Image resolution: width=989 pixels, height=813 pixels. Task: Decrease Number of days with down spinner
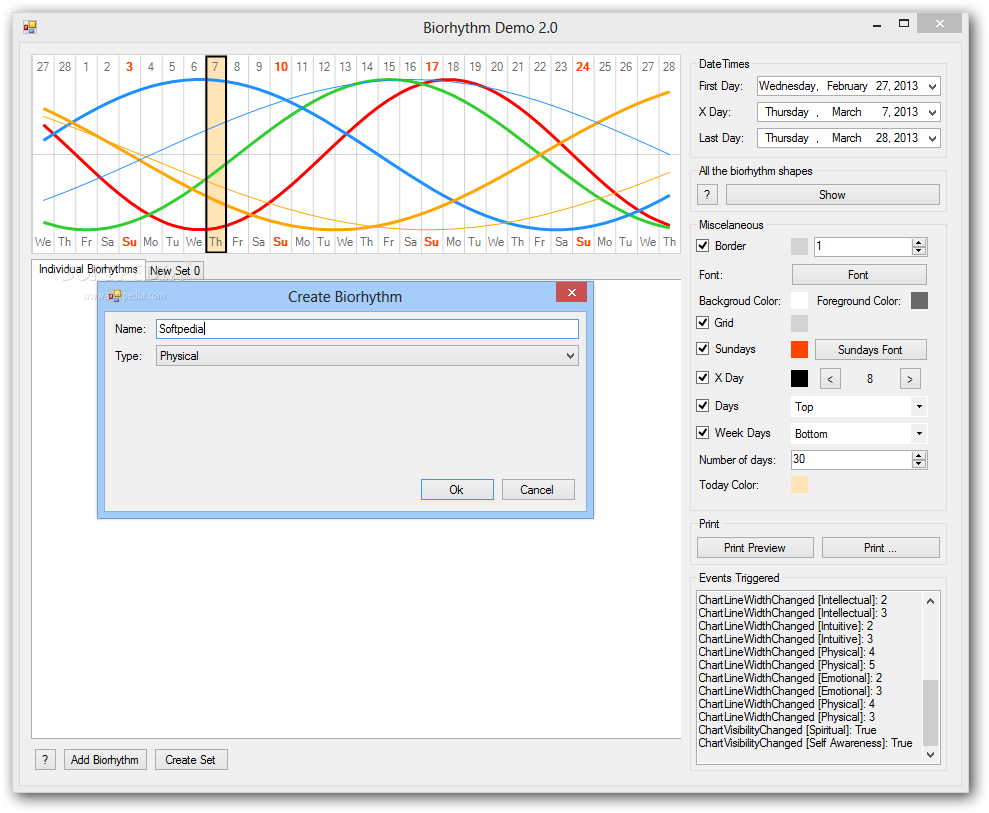click(919, 464)
